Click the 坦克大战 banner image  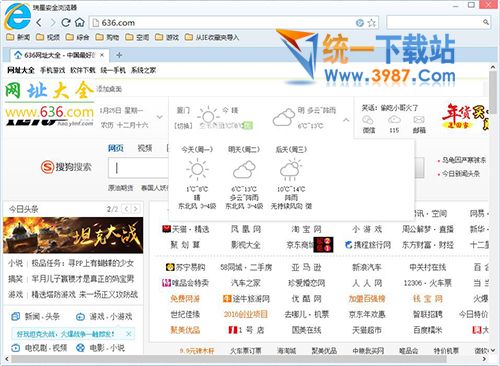click(73, 235)
